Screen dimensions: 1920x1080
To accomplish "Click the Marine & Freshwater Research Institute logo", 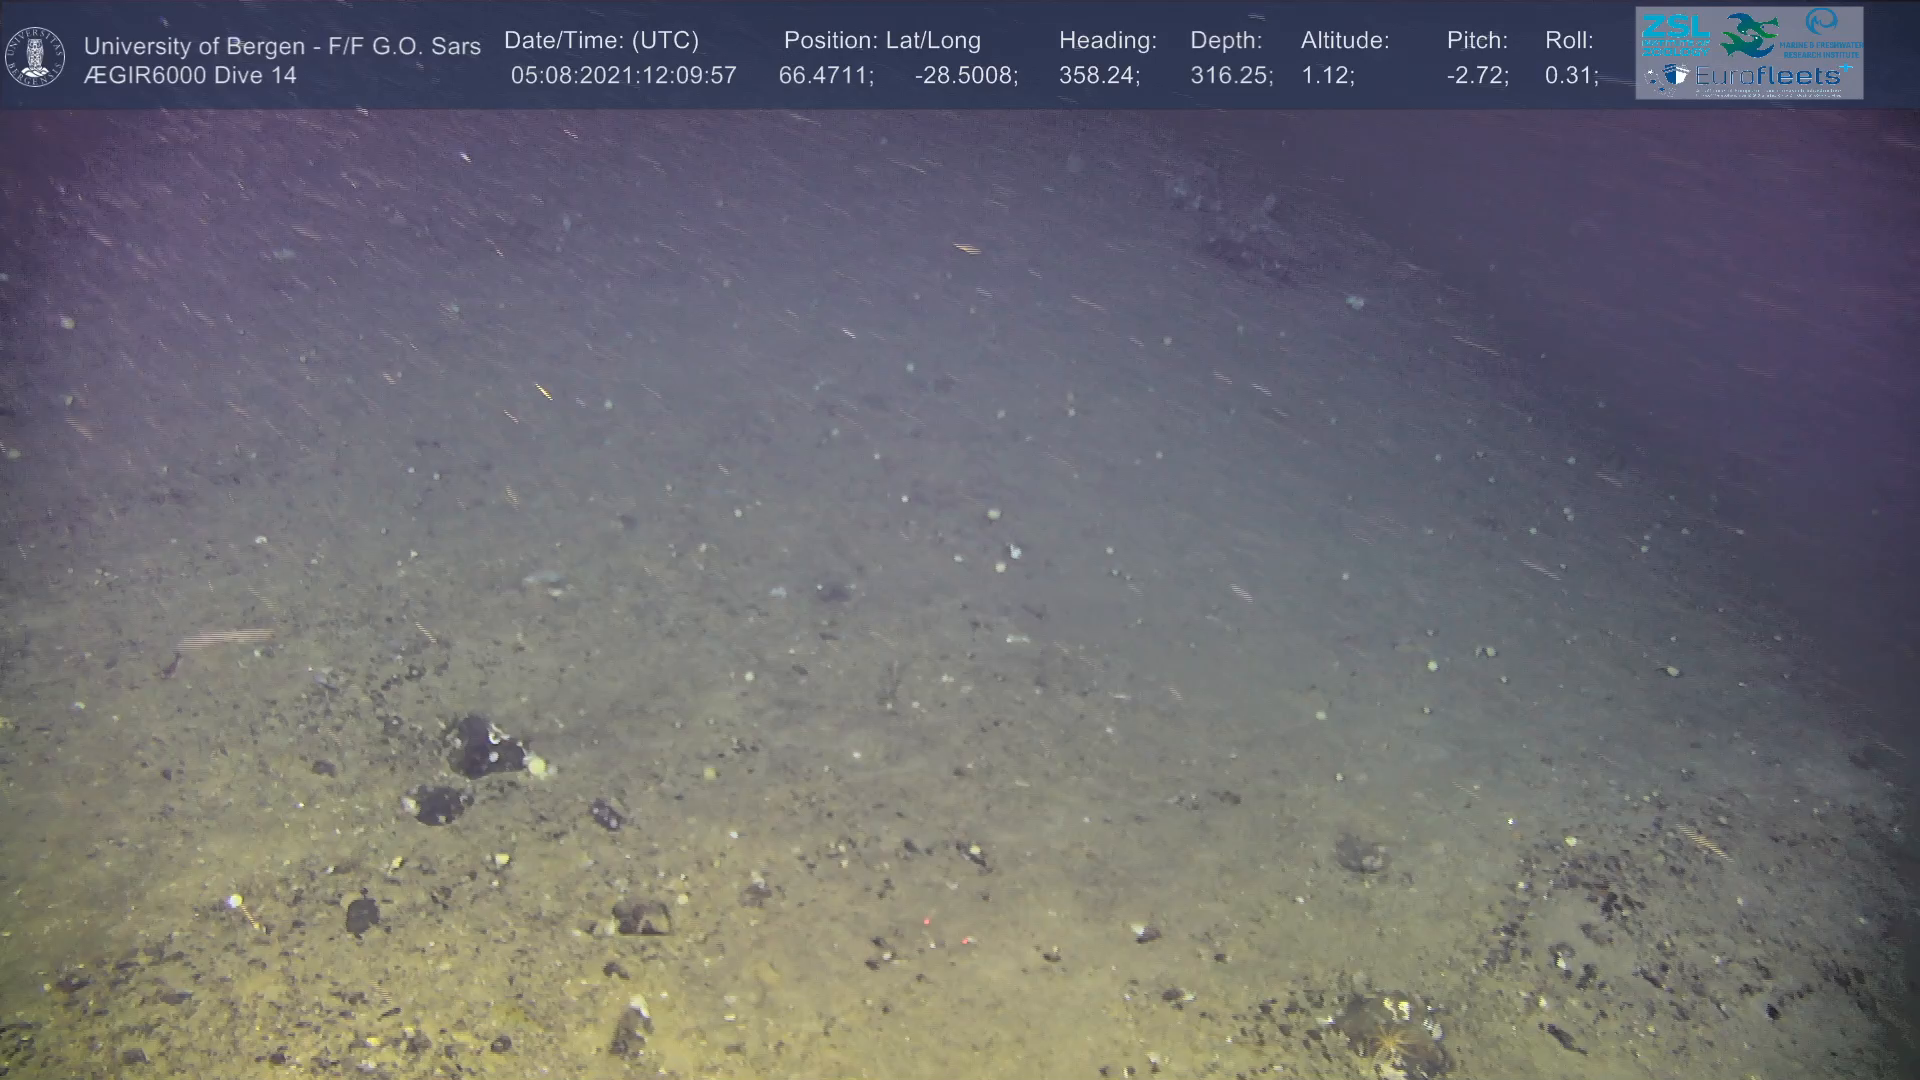I will (1822, 32).
